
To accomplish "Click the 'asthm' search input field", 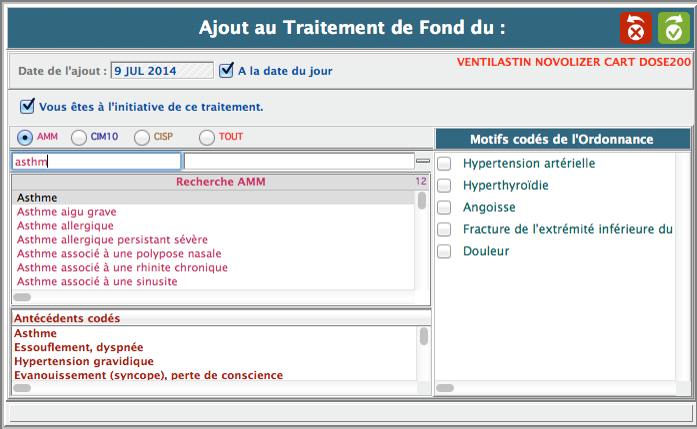I will point(96,161).
